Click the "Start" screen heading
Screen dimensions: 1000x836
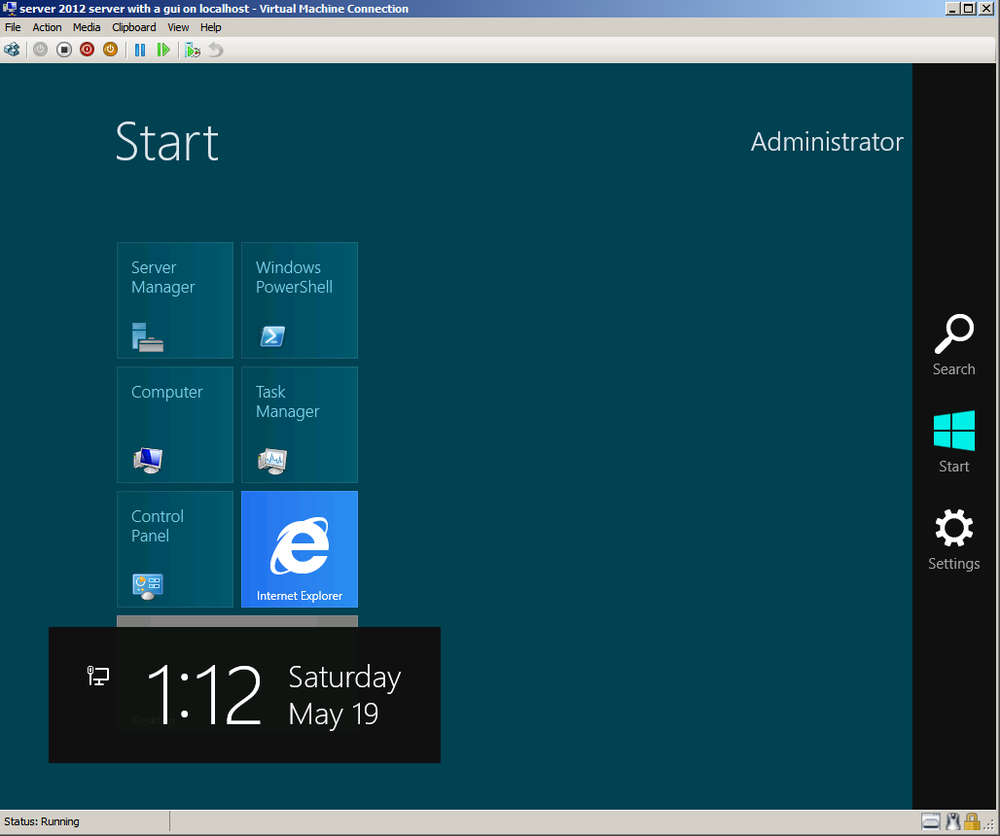click(x=167, y=142)
